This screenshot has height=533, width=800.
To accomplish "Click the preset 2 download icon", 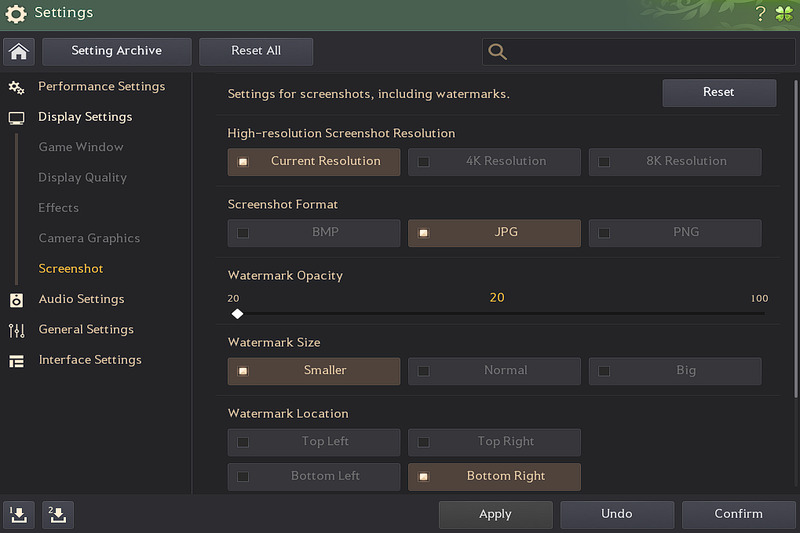I will (x=58, y=515).
